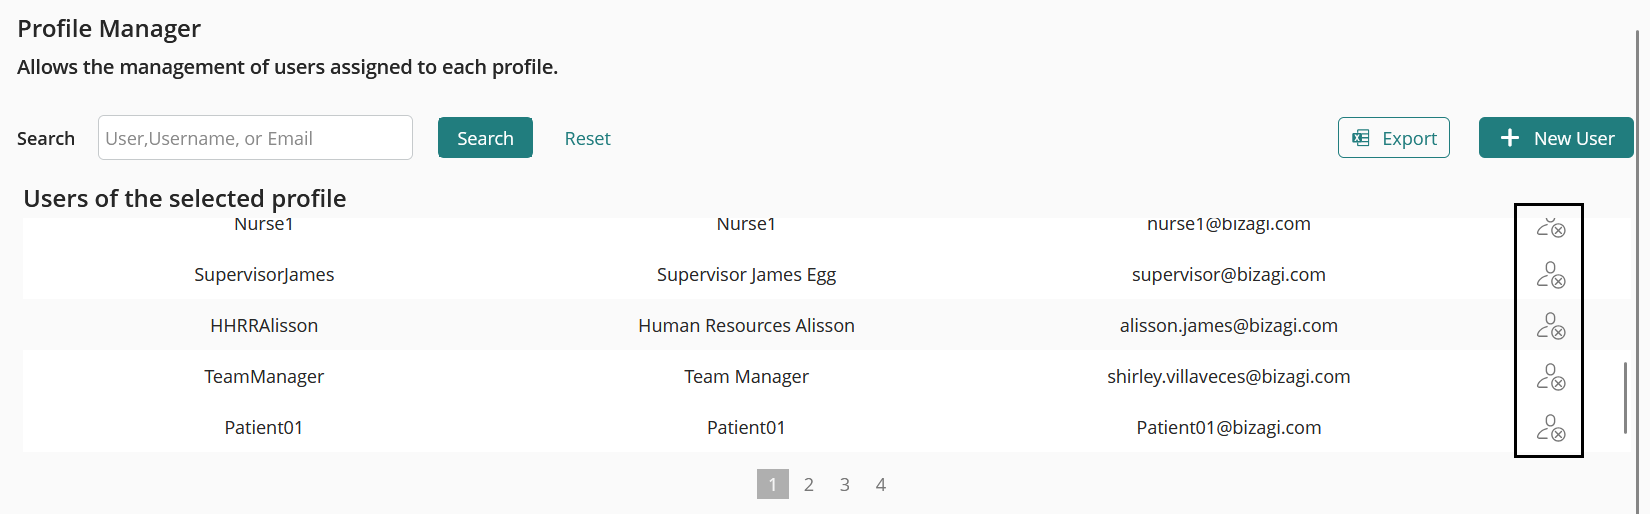Open page 4 of the user list

(x=881, y=485)
